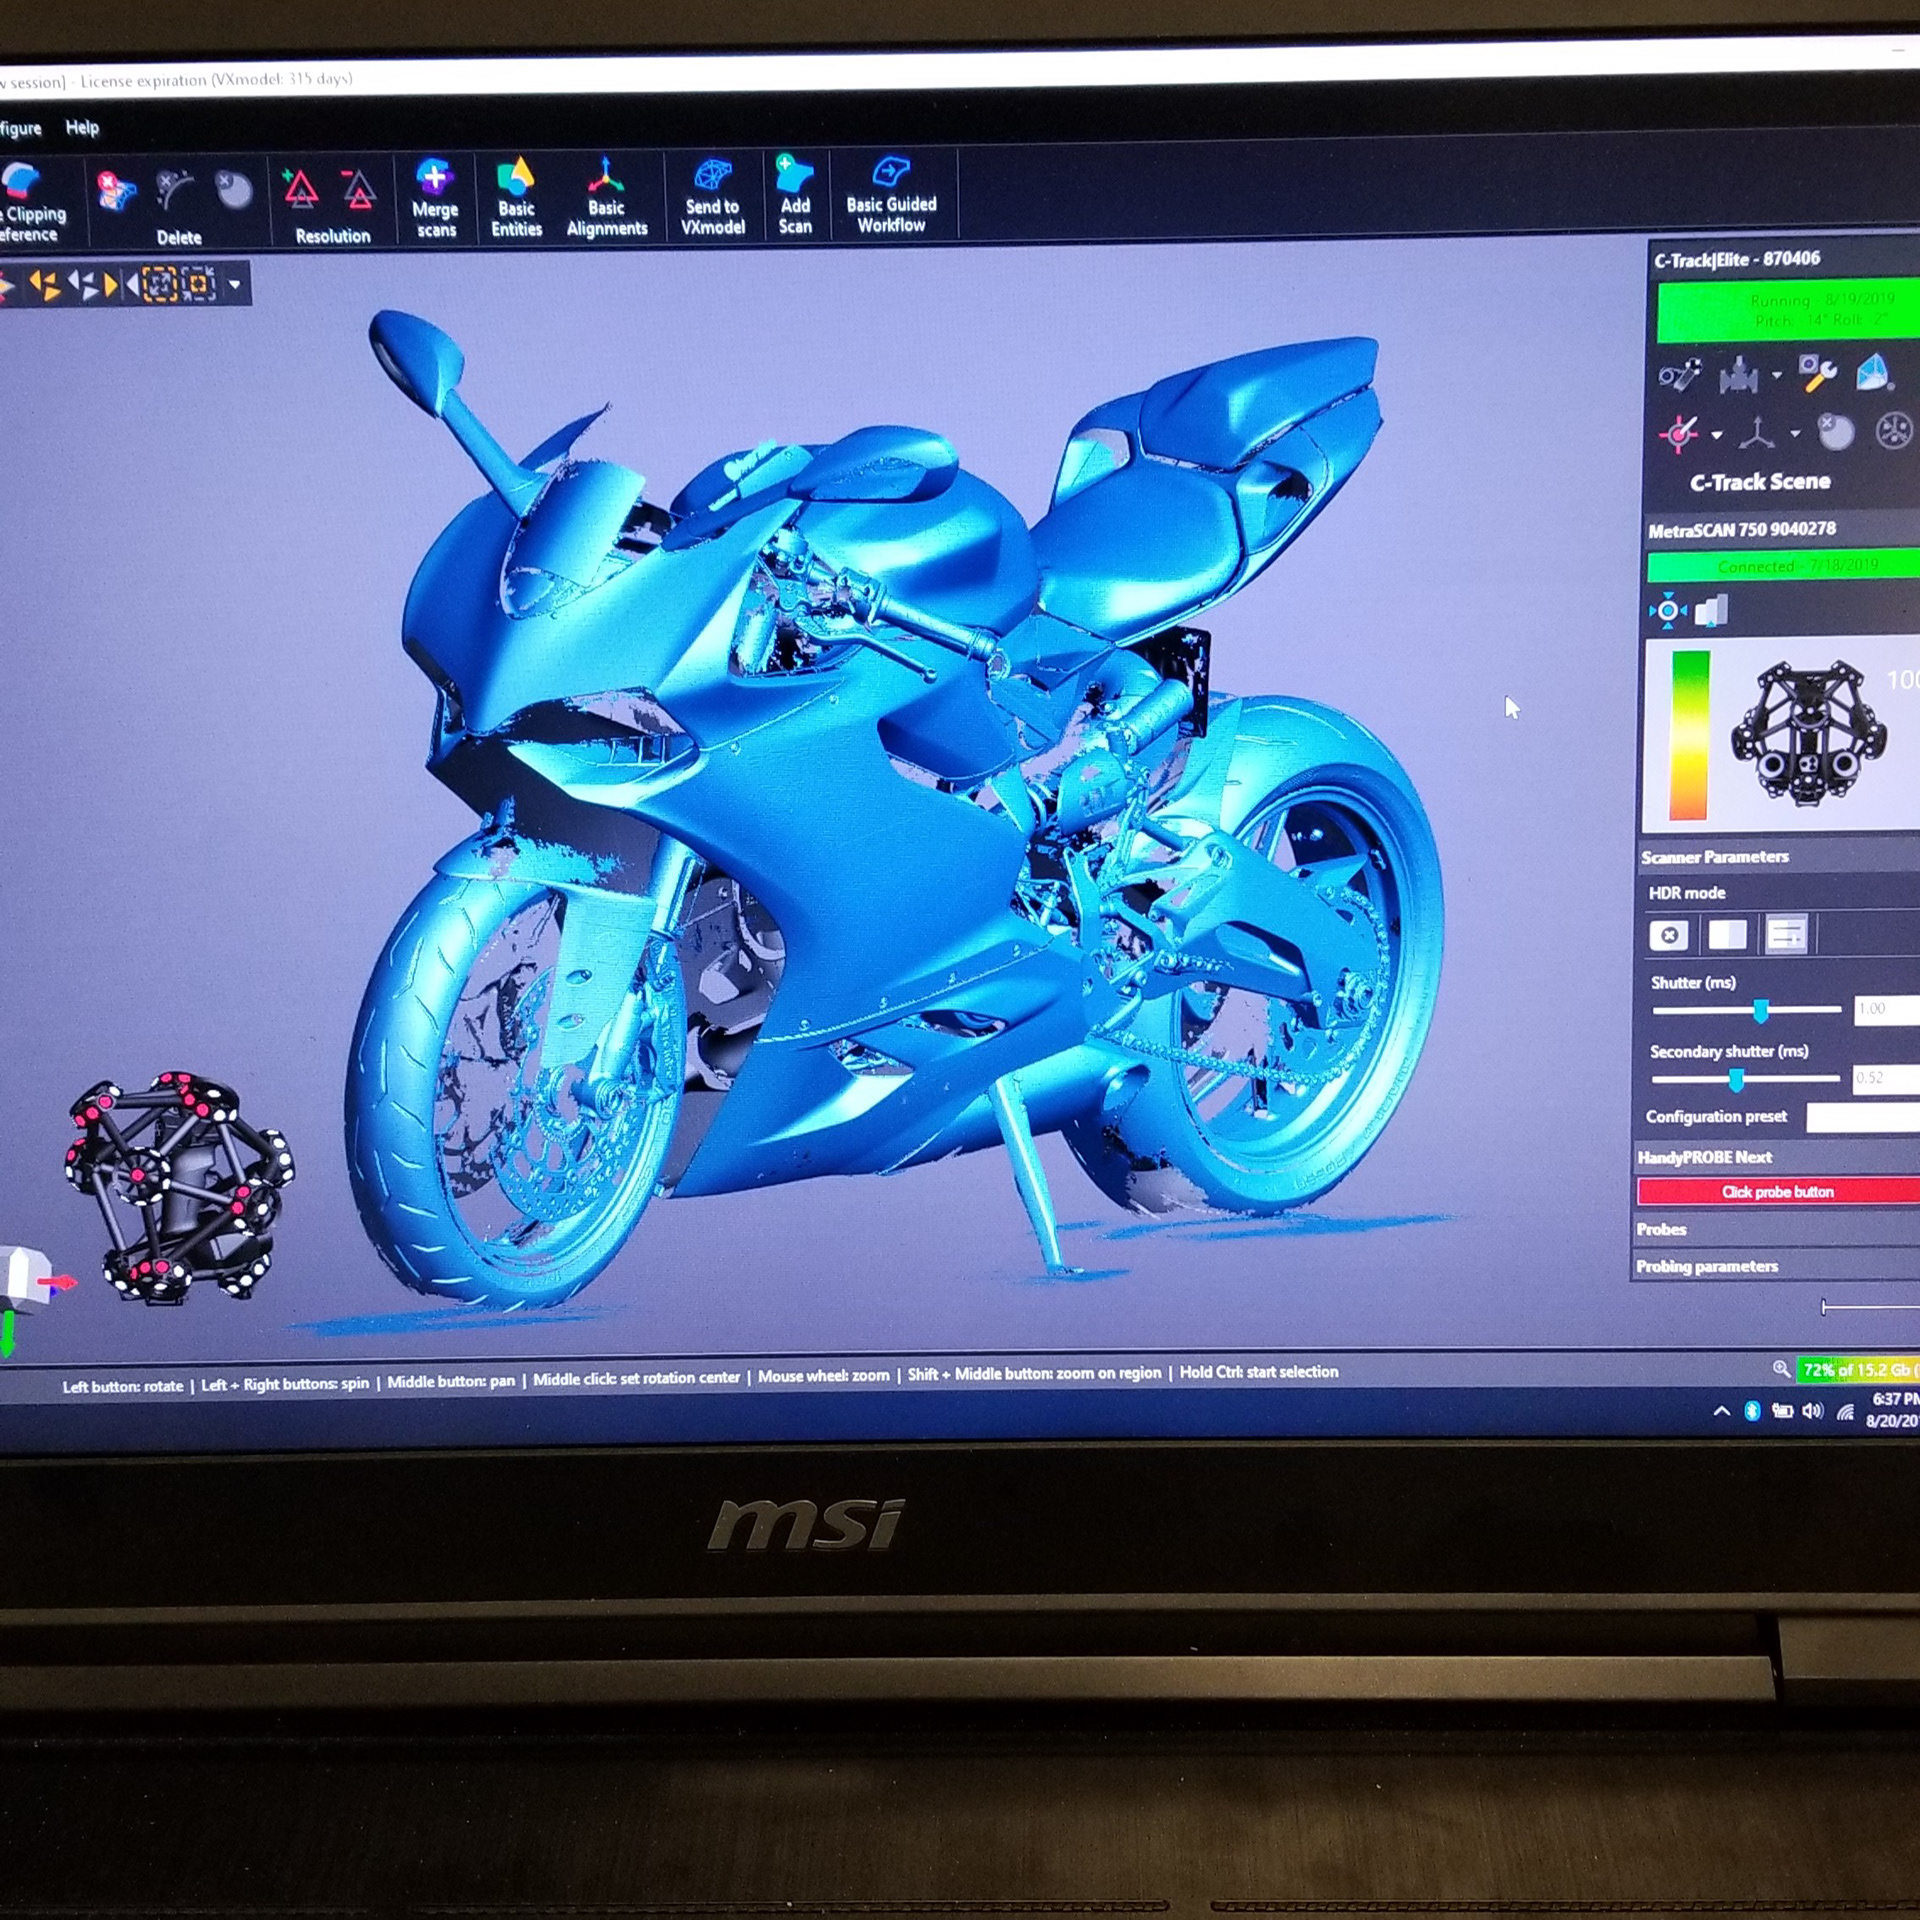The height and width of the screenshot is (1920, 1920).
Task: Show hidden system tray icons chevron
Action: pos(1721,1411)
